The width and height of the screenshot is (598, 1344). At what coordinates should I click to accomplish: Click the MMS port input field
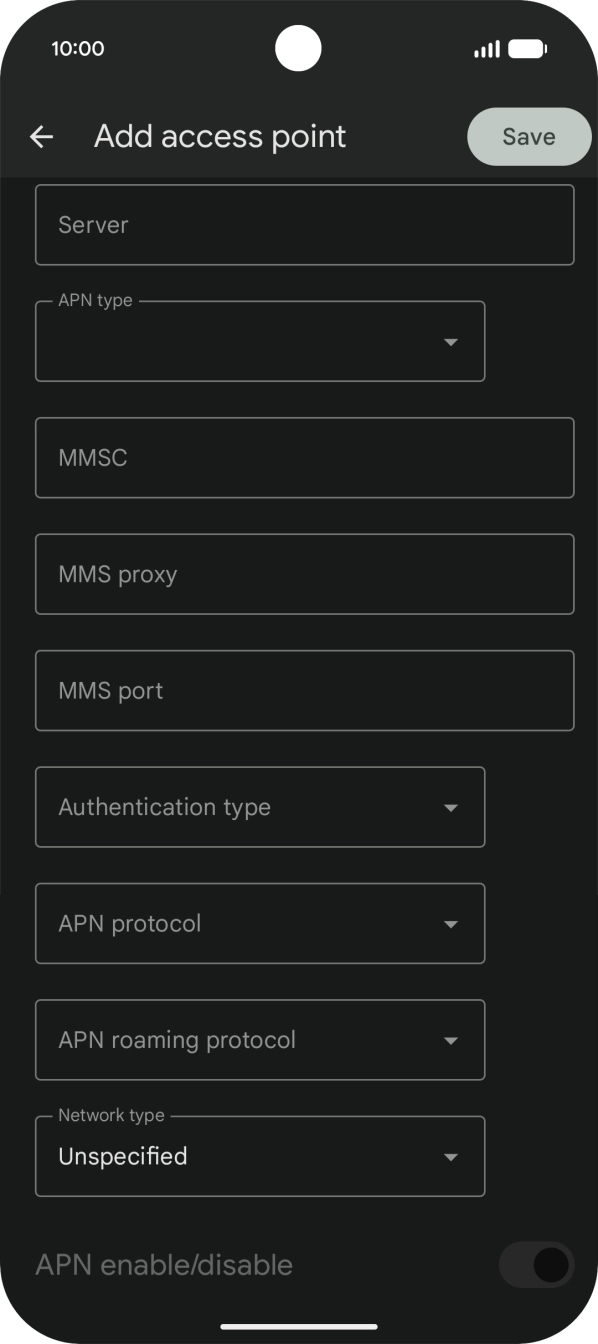pyautogui.click(x=305, y=690)
